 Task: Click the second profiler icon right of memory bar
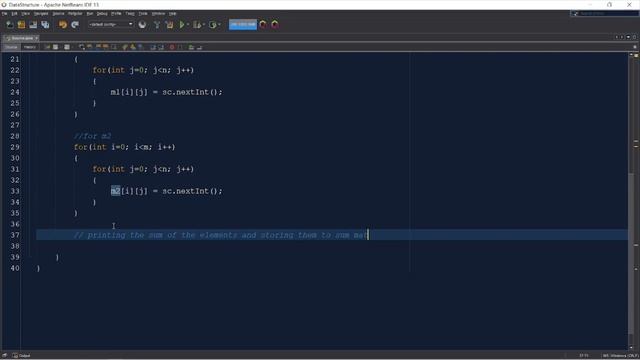275,25
